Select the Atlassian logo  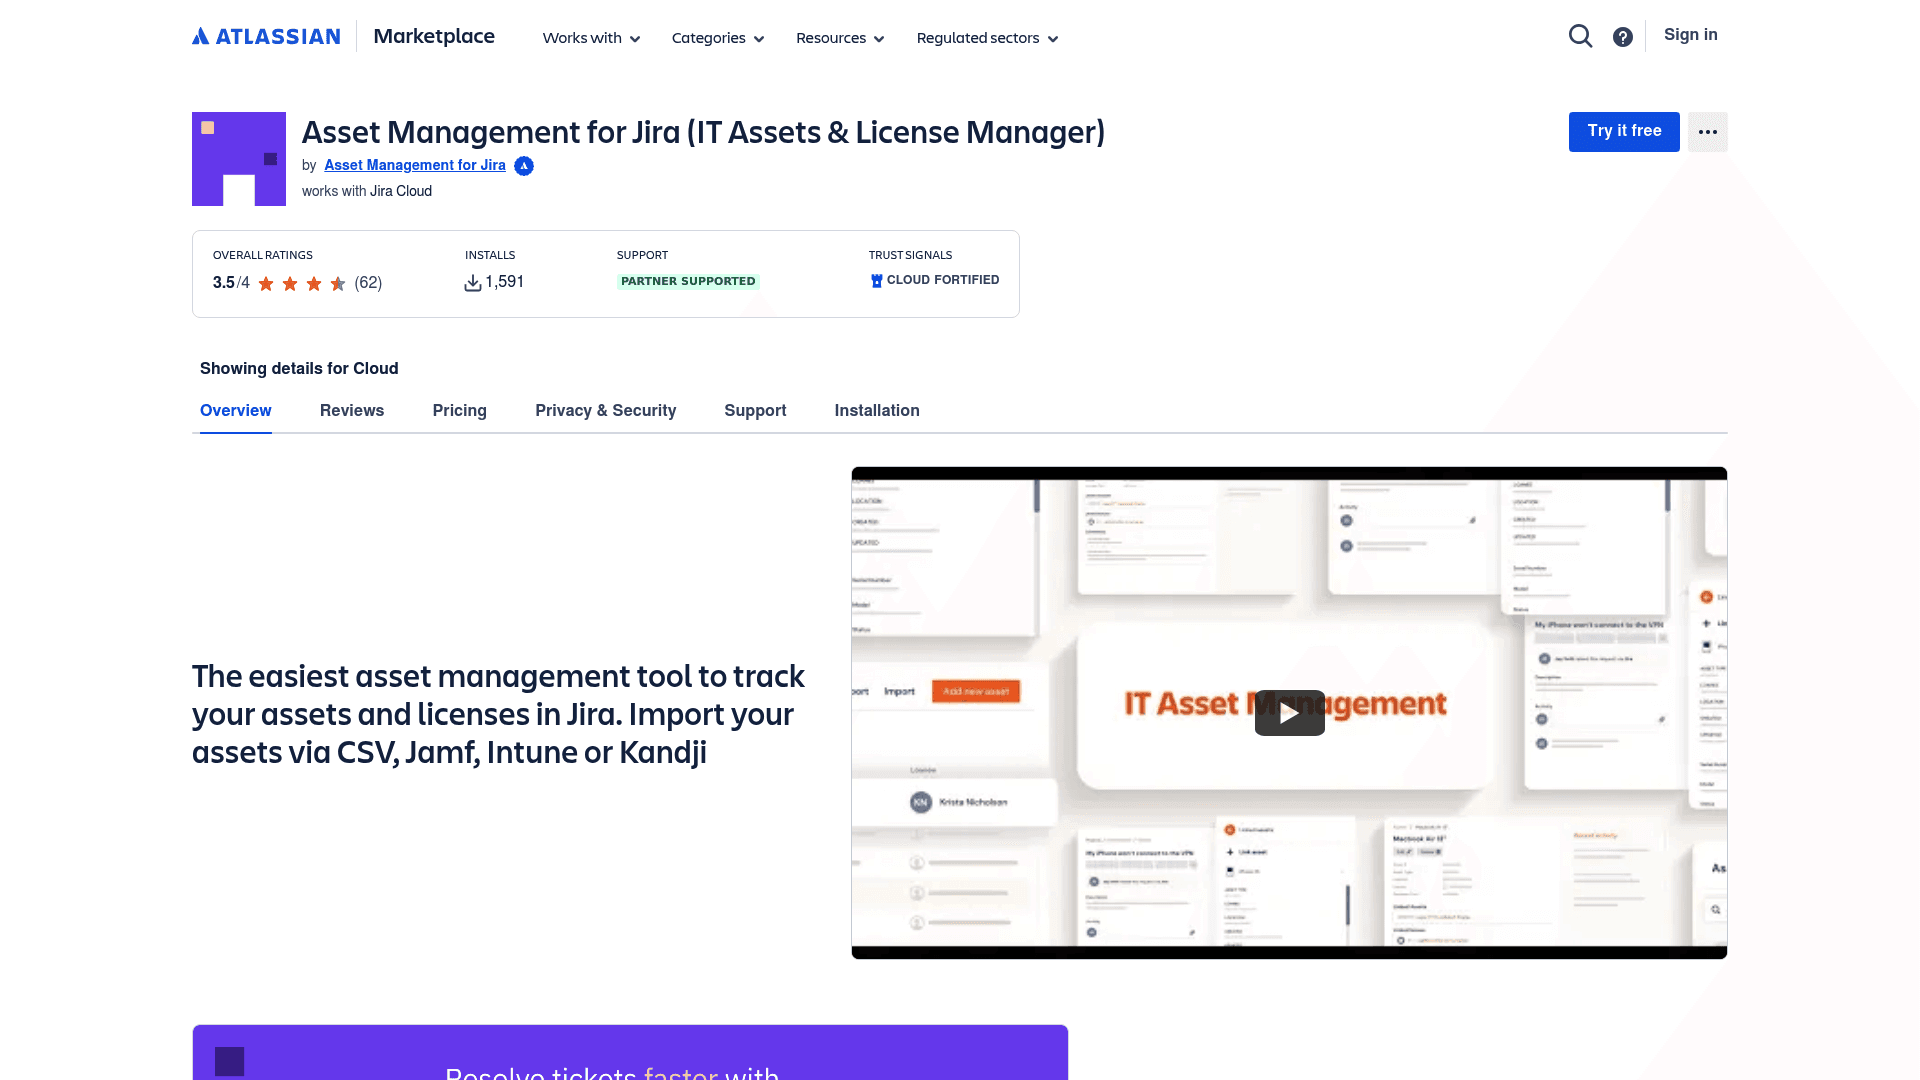(x=265, y=35)
